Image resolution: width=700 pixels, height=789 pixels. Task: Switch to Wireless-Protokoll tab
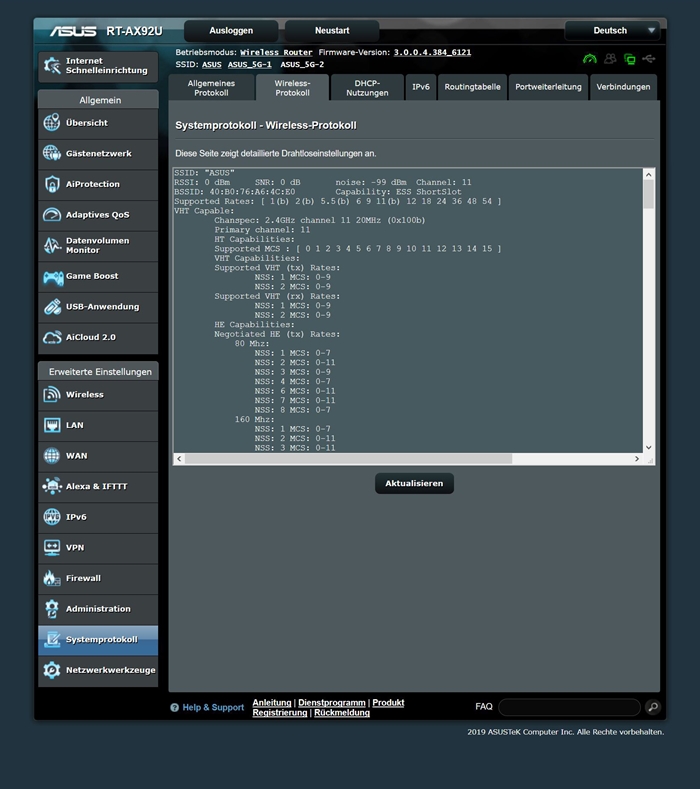[292, 88]
